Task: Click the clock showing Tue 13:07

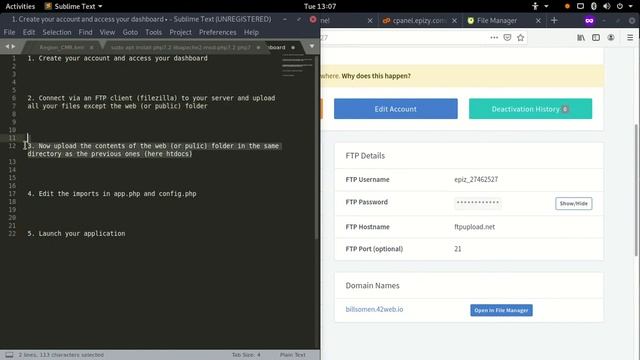Action: point(320,6)
